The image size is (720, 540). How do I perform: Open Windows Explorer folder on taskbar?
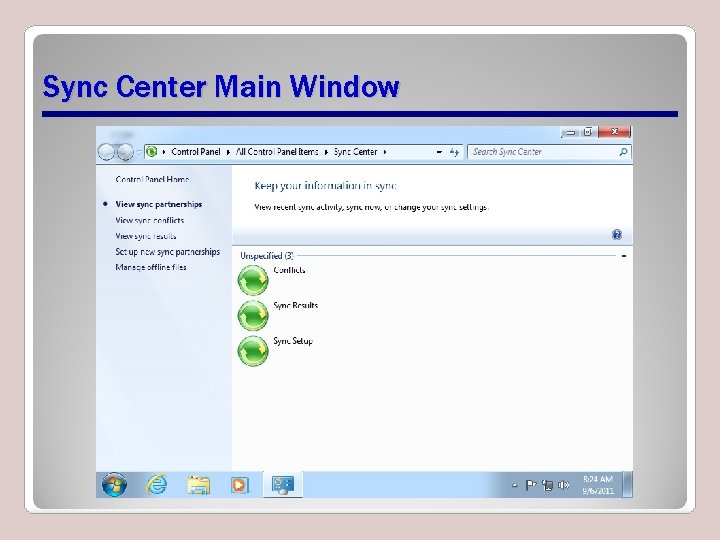click(198, 485)
